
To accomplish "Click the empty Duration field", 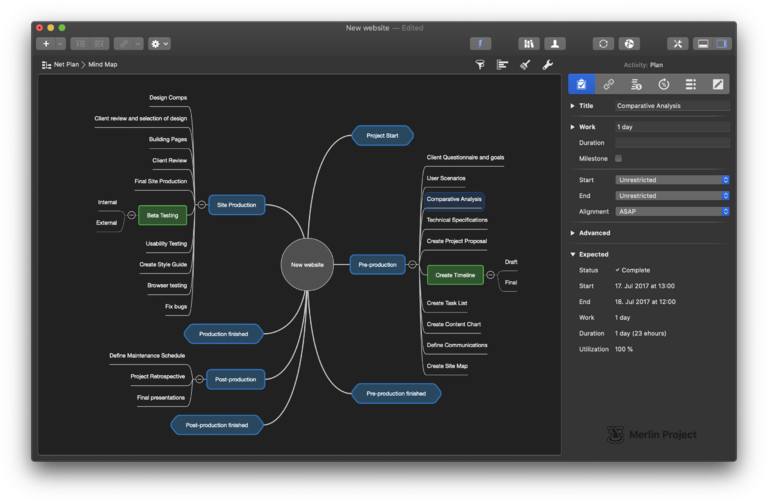I will pos(672,143).
